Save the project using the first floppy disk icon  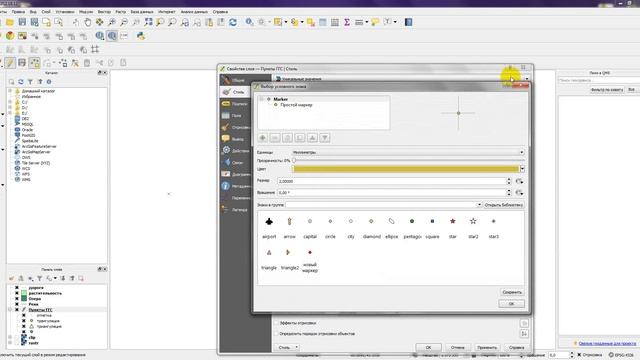[22, 22]
